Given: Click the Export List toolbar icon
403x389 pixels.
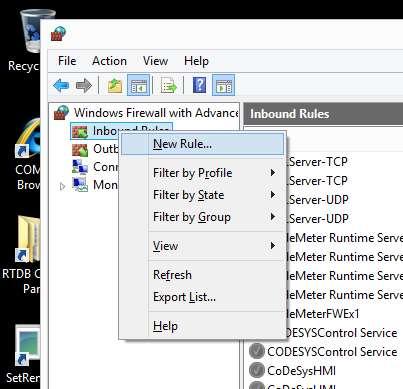Looking at the screenshot, I should click(x=169, y=86).
